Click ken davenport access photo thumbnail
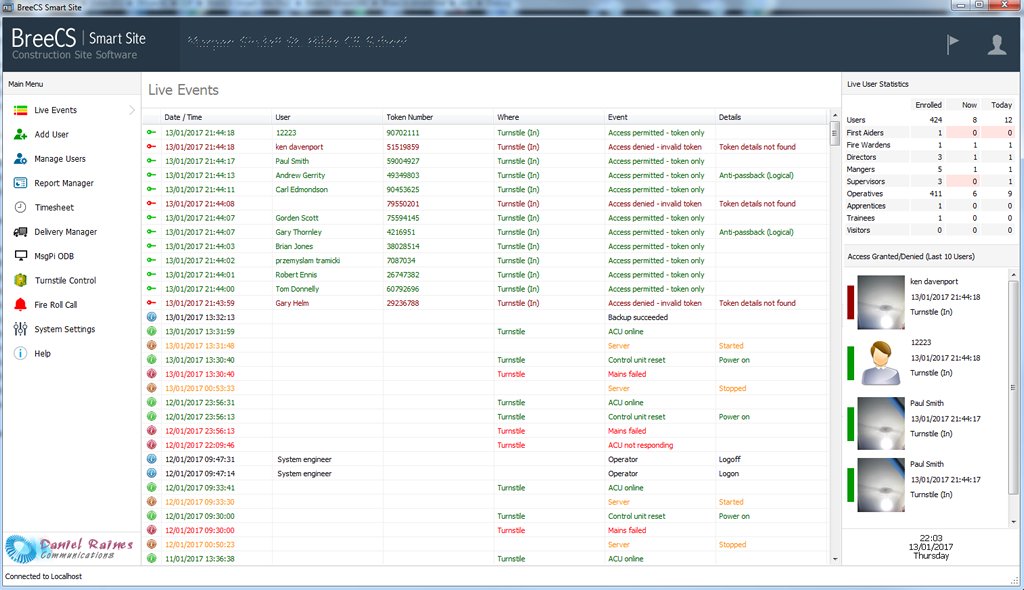Viewport: 1024px width, 590px height. [x=880, y=302]
